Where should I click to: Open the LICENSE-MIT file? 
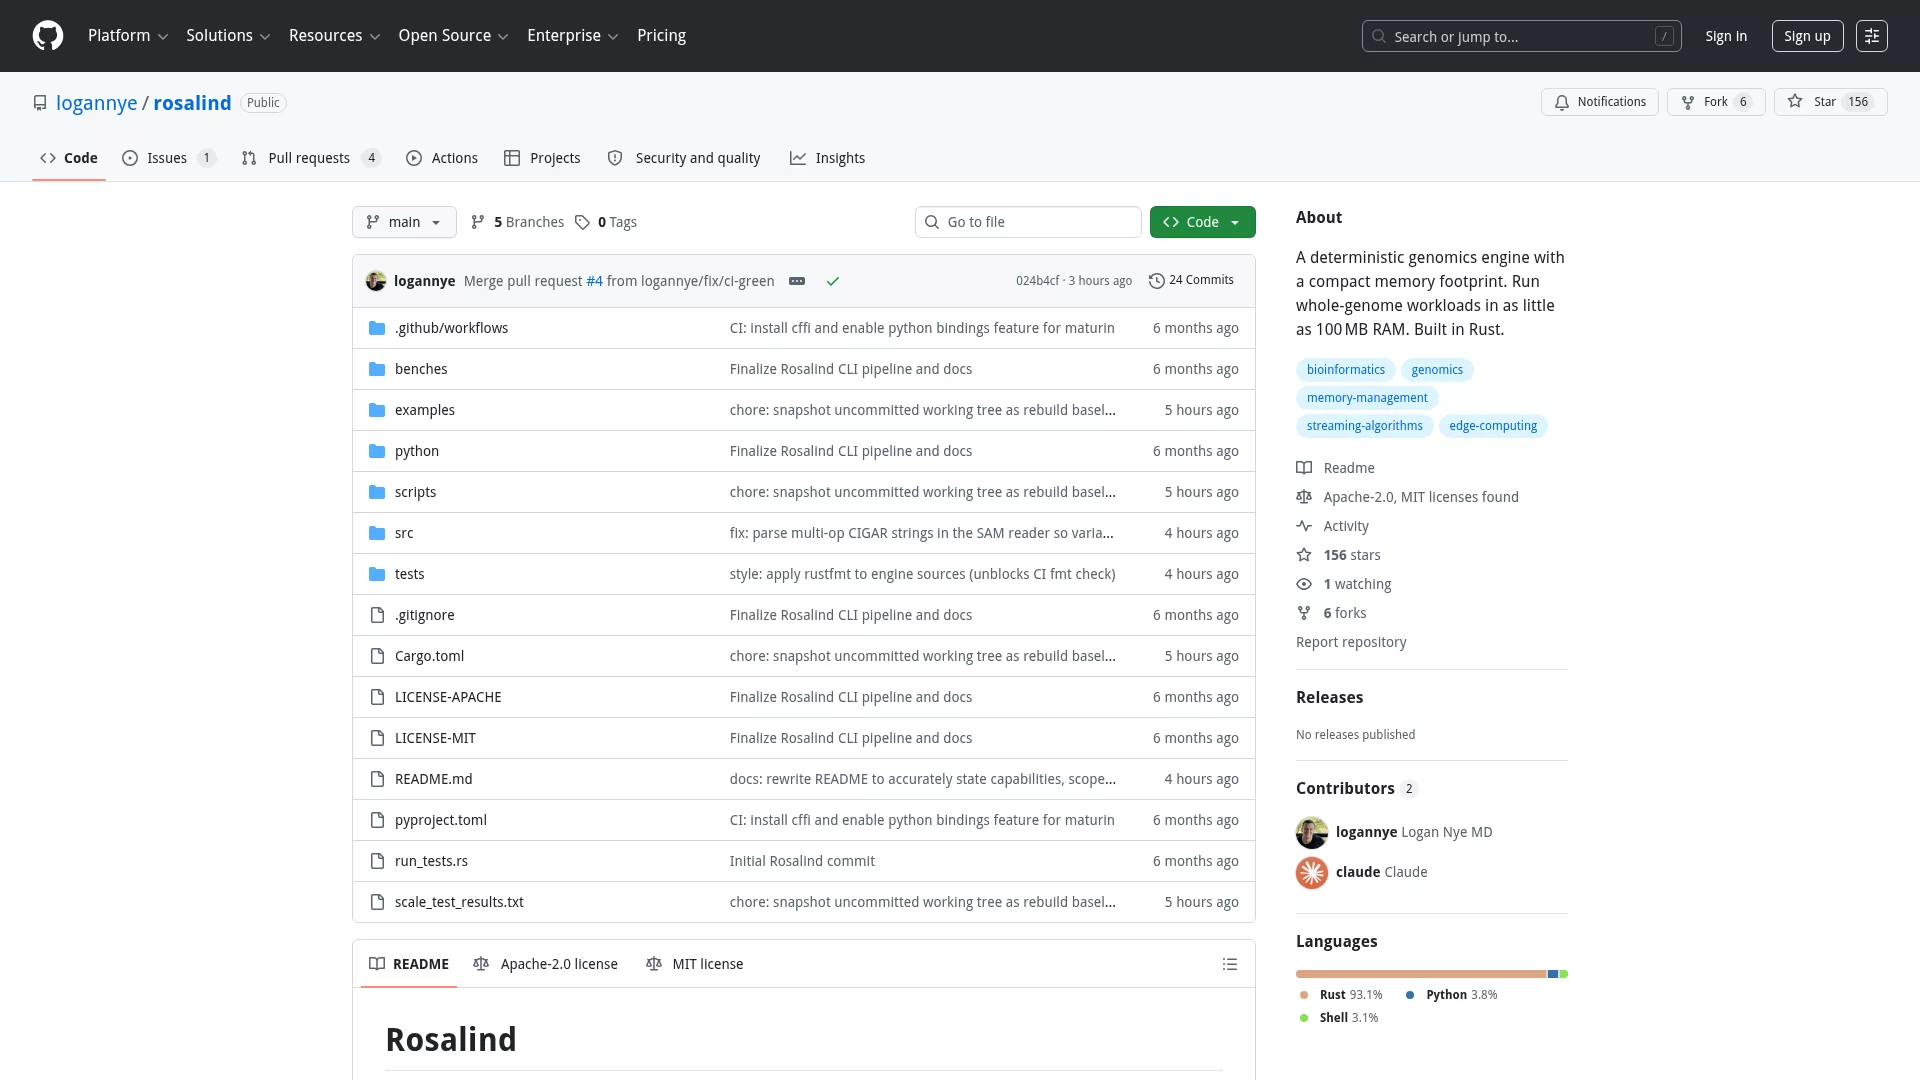(x=435, y=738)
